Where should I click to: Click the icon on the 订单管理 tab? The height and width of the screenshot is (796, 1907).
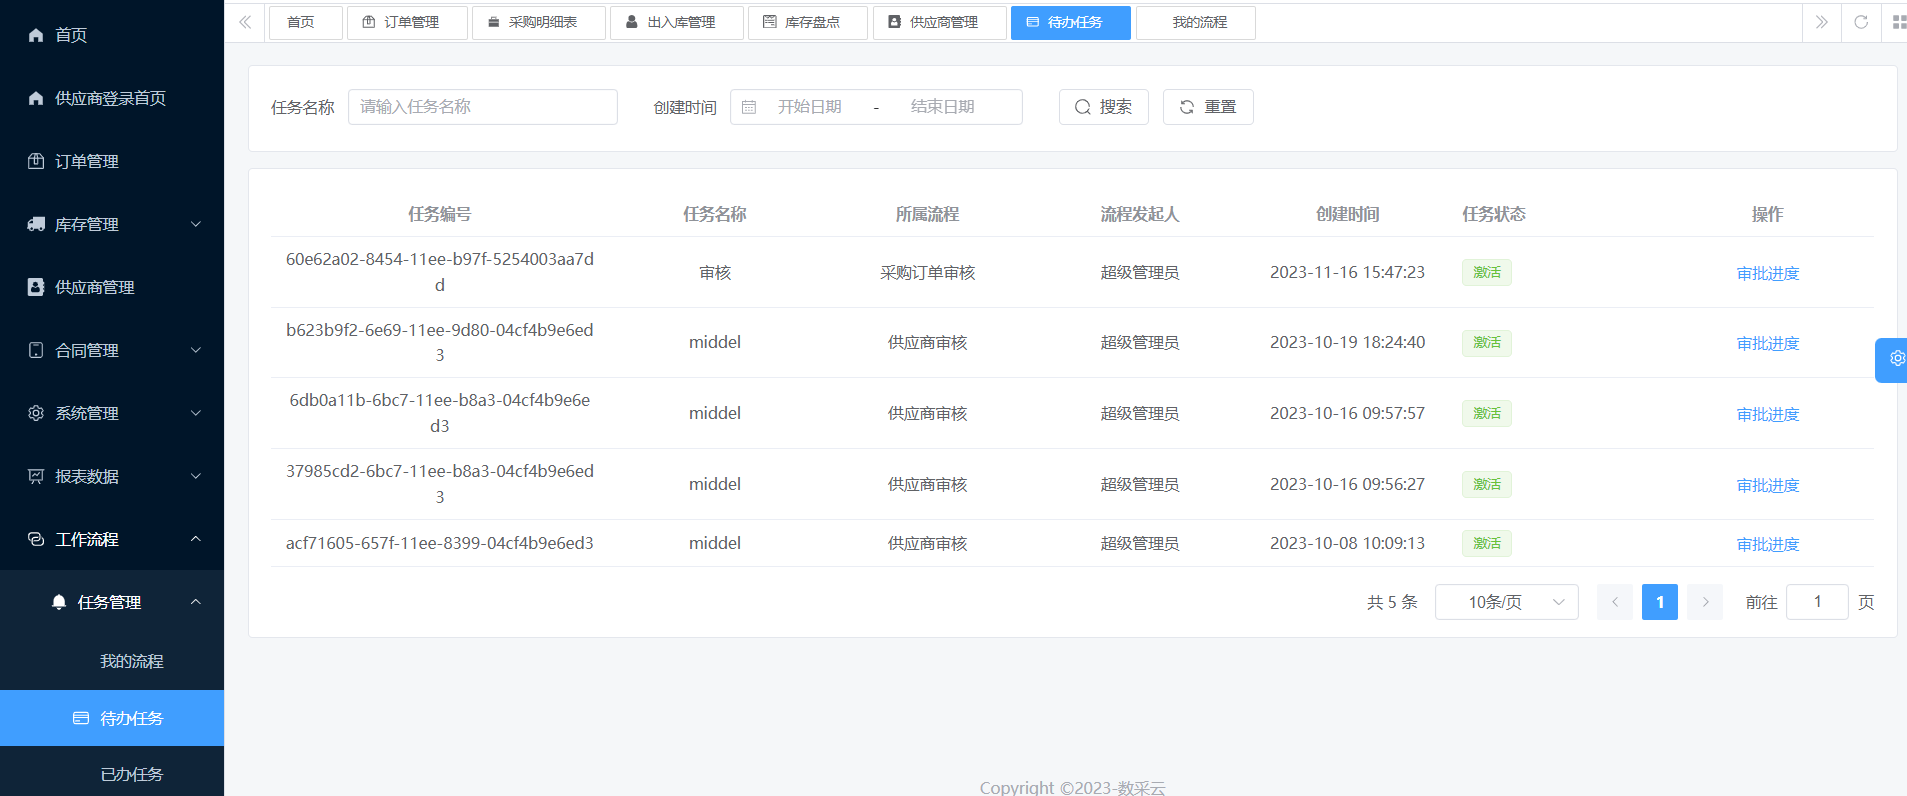(369, 22)
